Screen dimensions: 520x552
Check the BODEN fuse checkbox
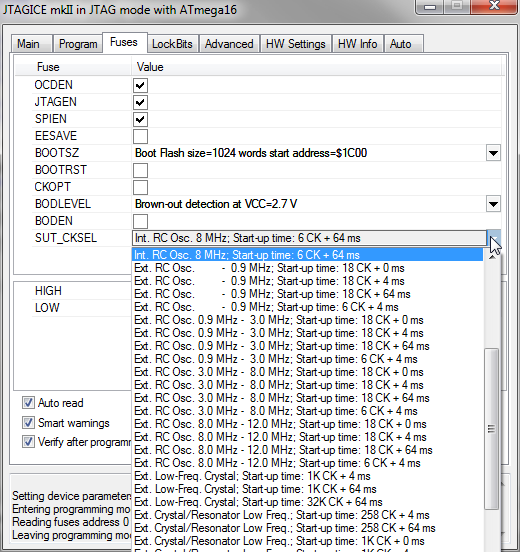[140, 221]
